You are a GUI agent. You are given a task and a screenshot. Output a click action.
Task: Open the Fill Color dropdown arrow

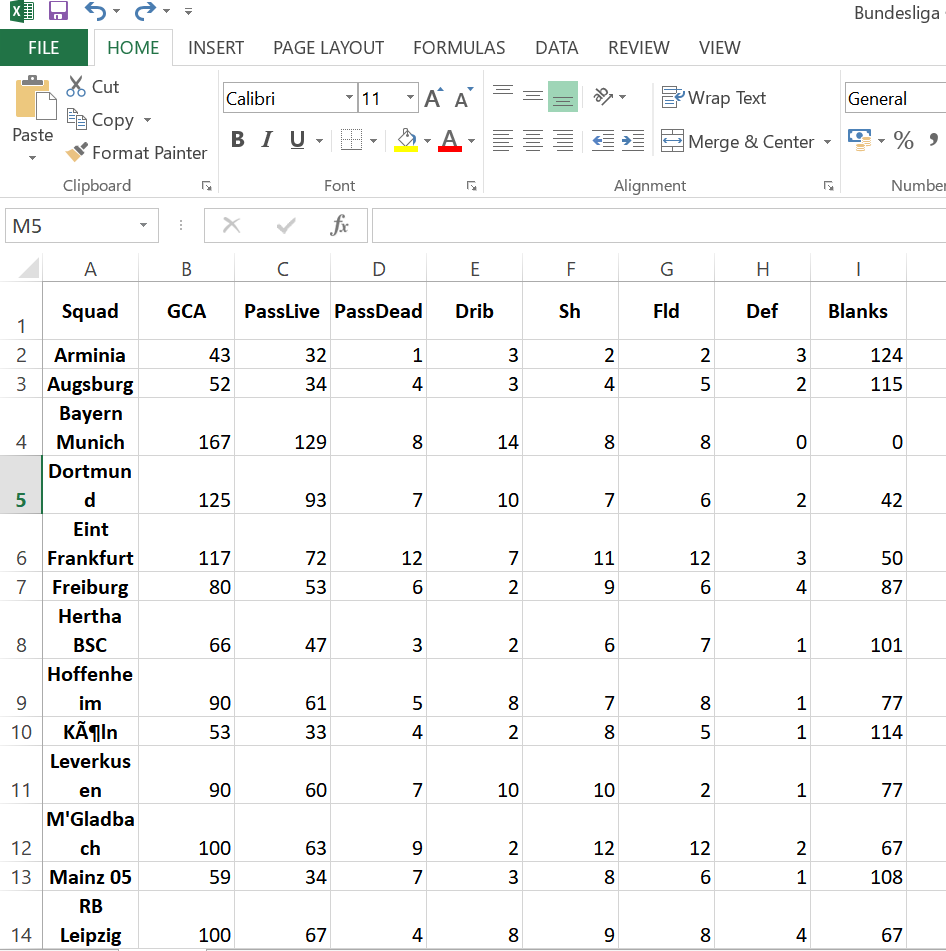click(428, 141)
